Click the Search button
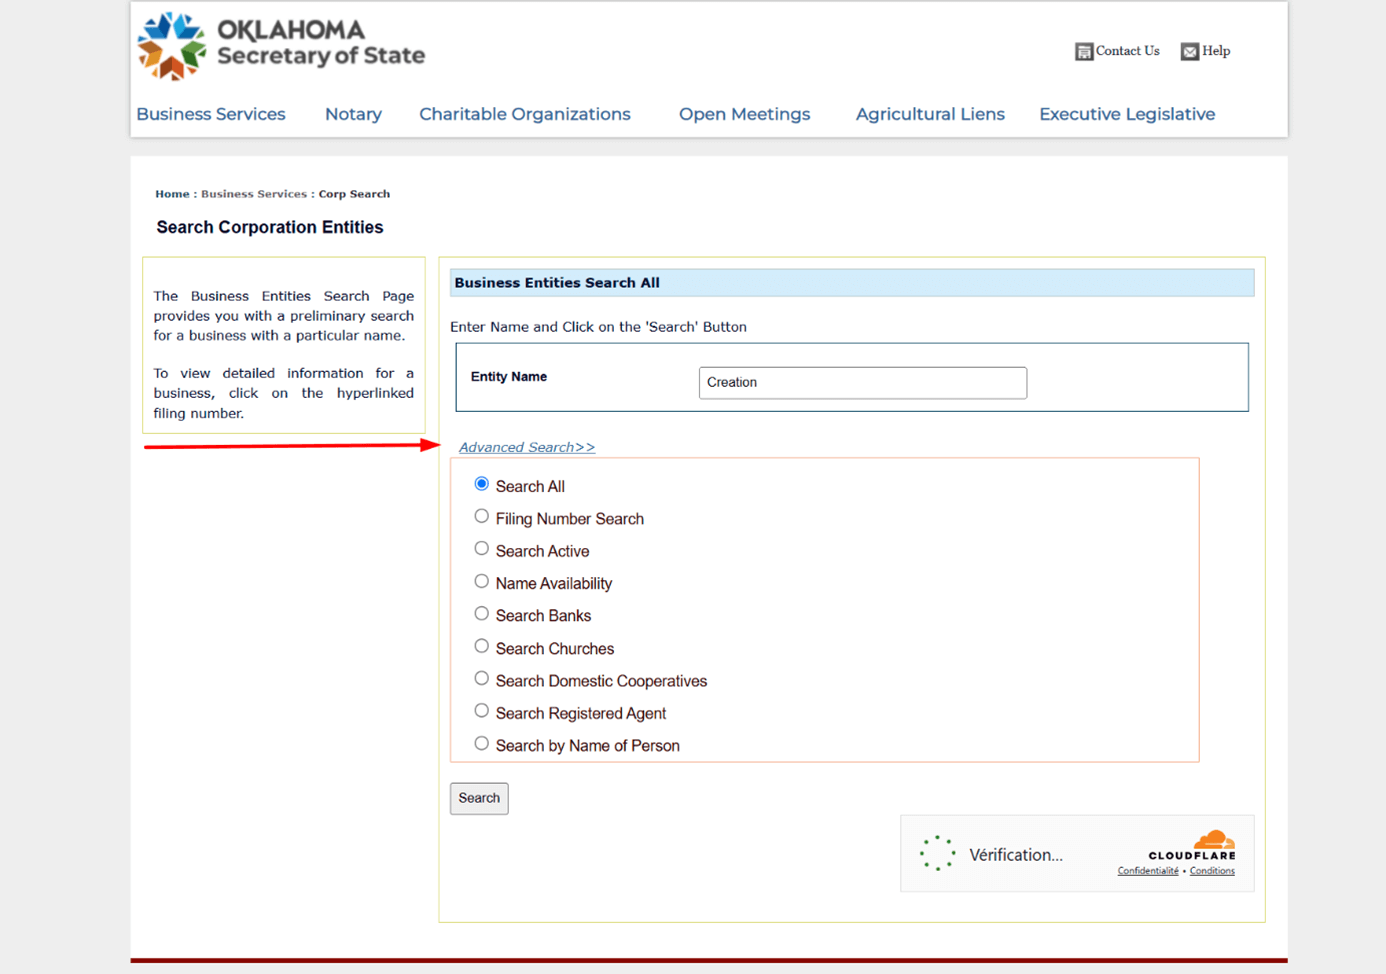The width and height of the screenshot is (1386, 974). coord(479,798)
